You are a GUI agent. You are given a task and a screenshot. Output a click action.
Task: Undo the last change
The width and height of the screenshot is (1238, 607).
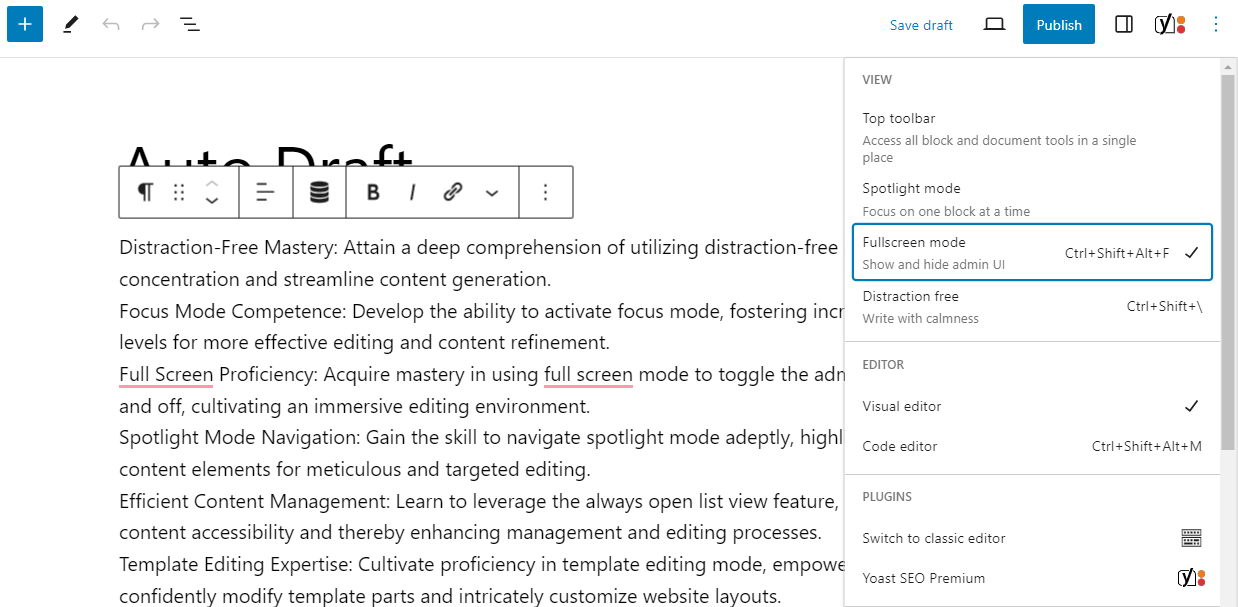point(110,24)
